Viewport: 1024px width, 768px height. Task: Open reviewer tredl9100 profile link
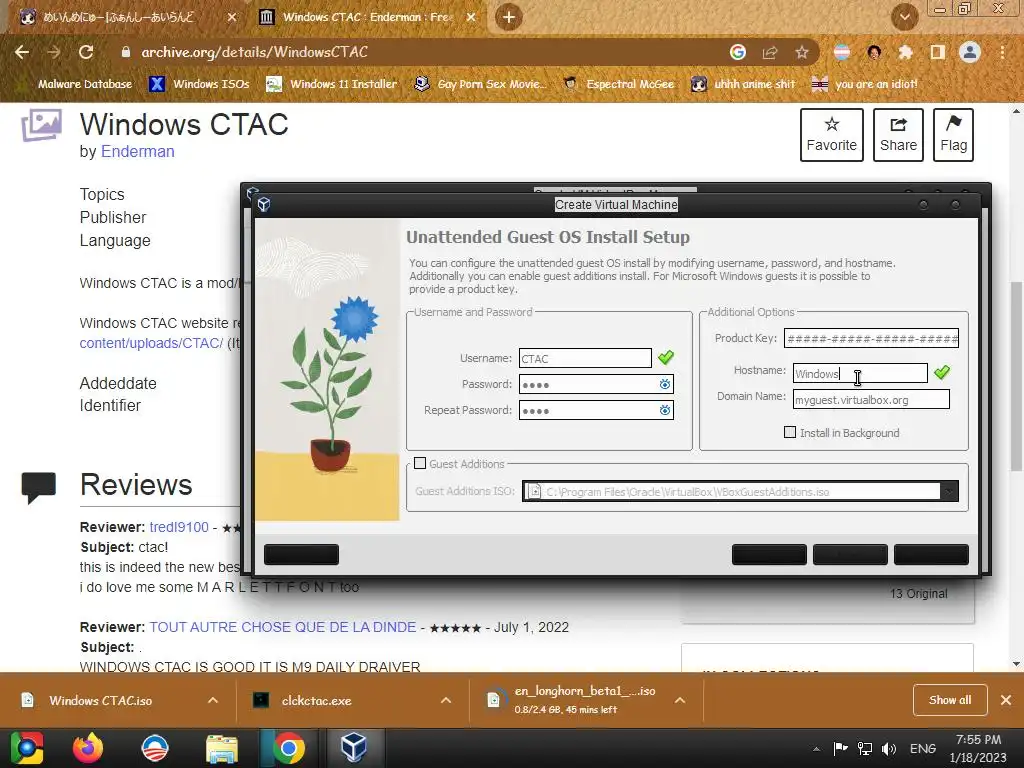pyautogui.click(x=179, y=527)
